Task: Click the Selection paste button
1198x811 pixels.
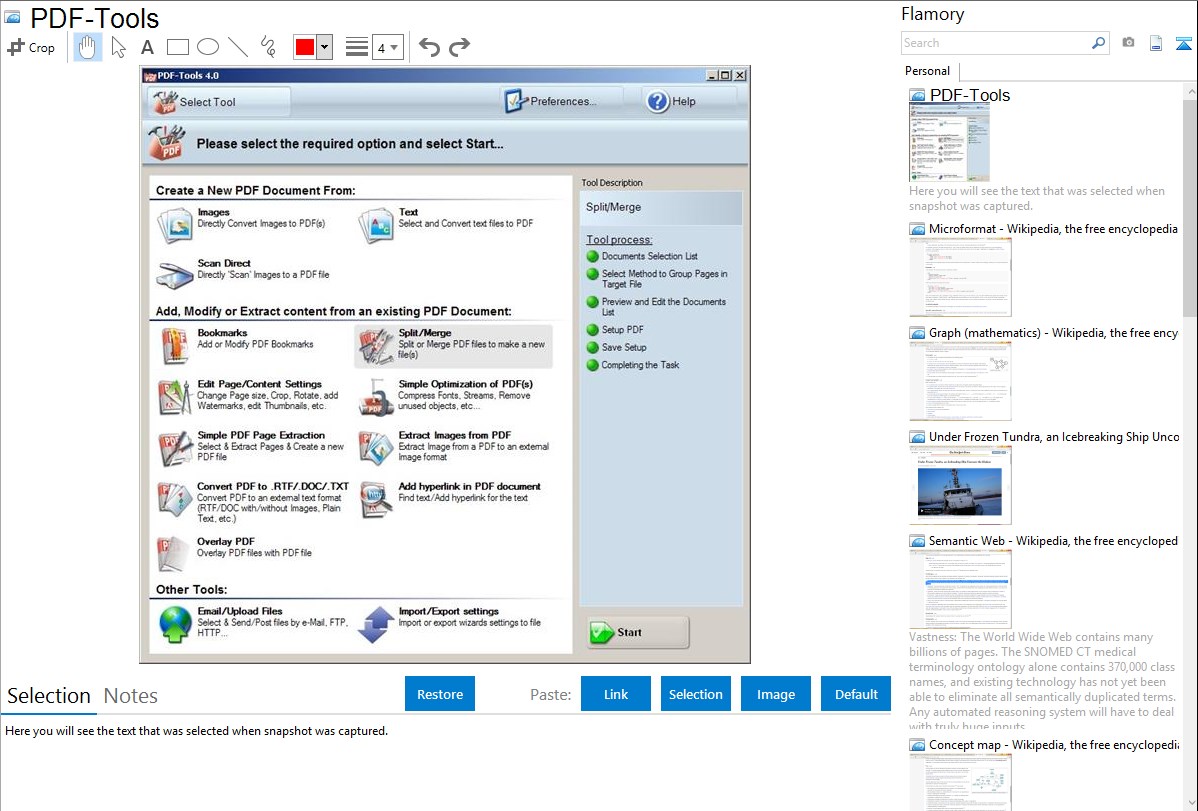Action: (x=695, y=694)
